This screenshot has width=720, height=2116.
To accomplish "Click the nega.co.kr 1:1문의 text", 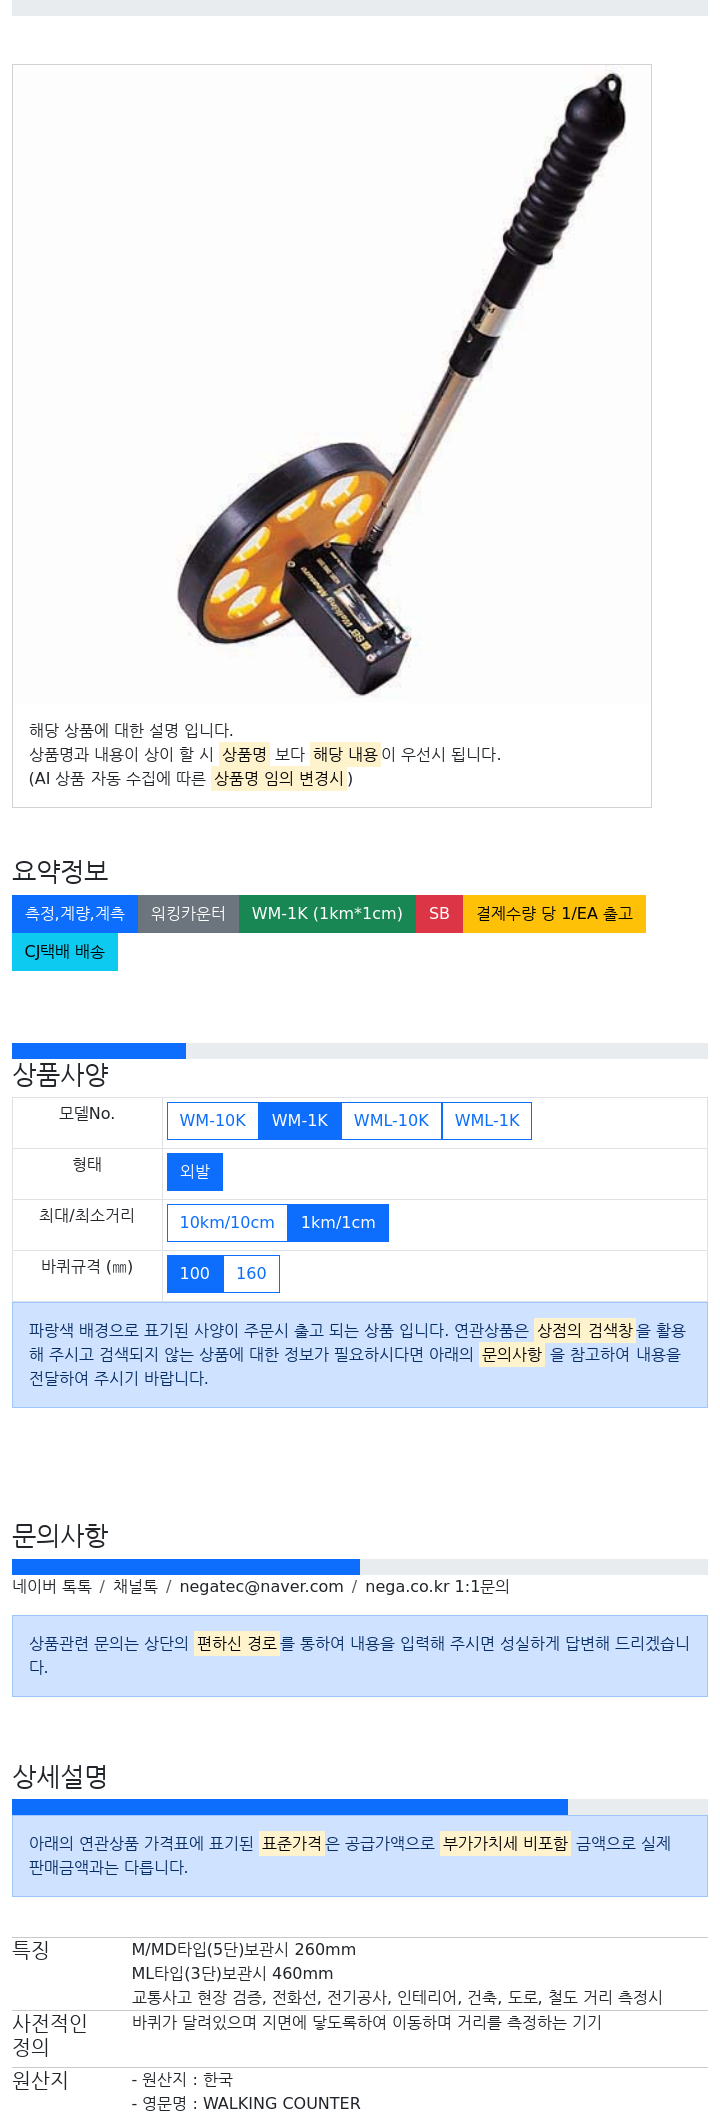I will coord(437,1587).
